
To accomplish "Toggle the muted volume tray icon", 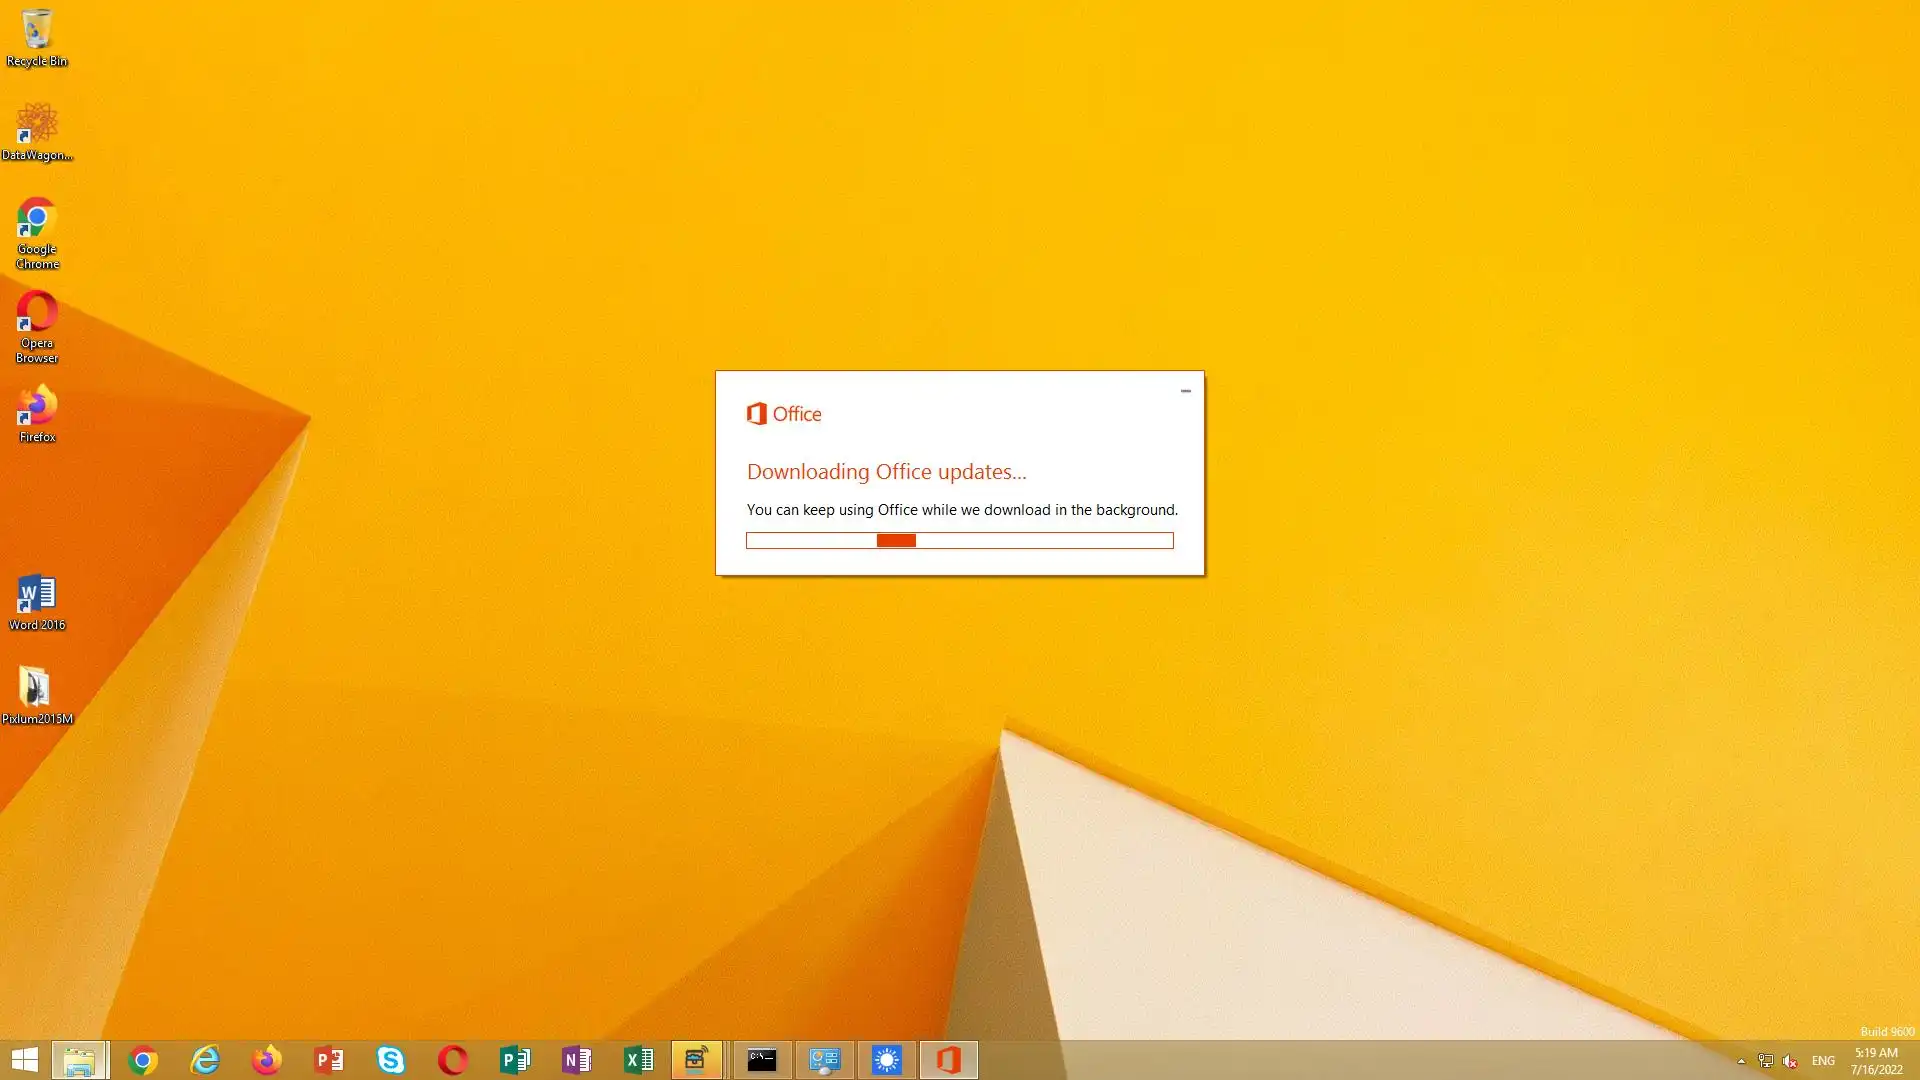I will click(1790, 1061).
